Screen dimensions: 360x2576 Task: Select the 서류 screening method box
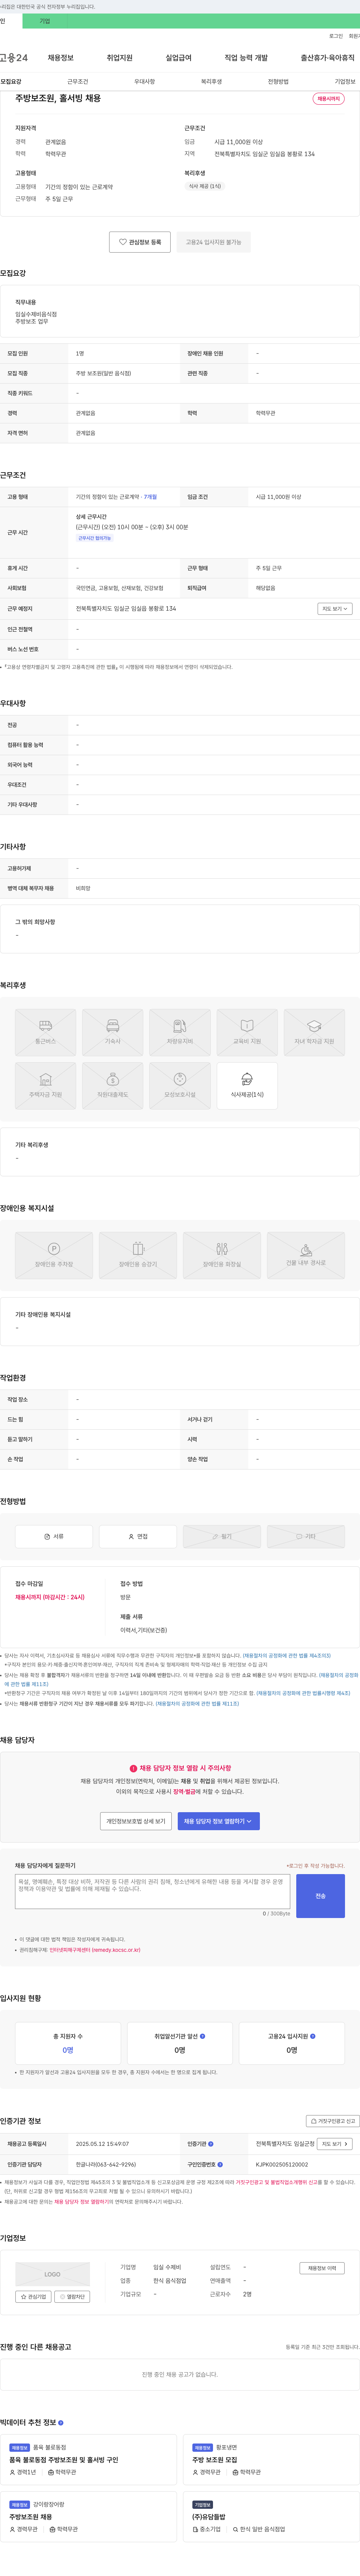coord(54,1537)
